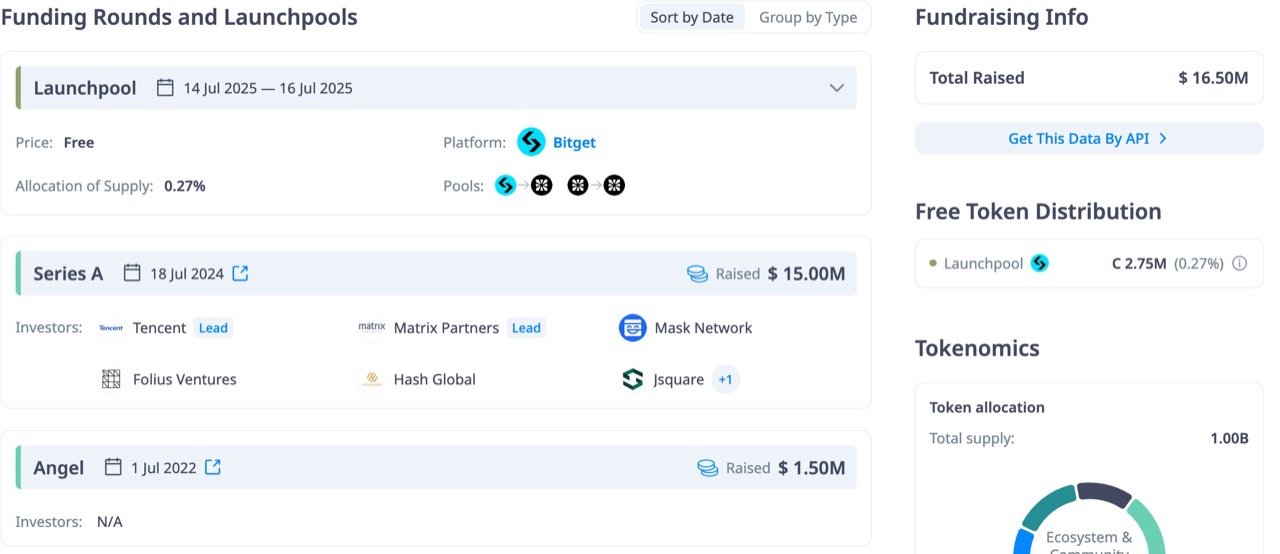
Task: Click the info icon beside (0.27%)
Action: [1240, 264]
